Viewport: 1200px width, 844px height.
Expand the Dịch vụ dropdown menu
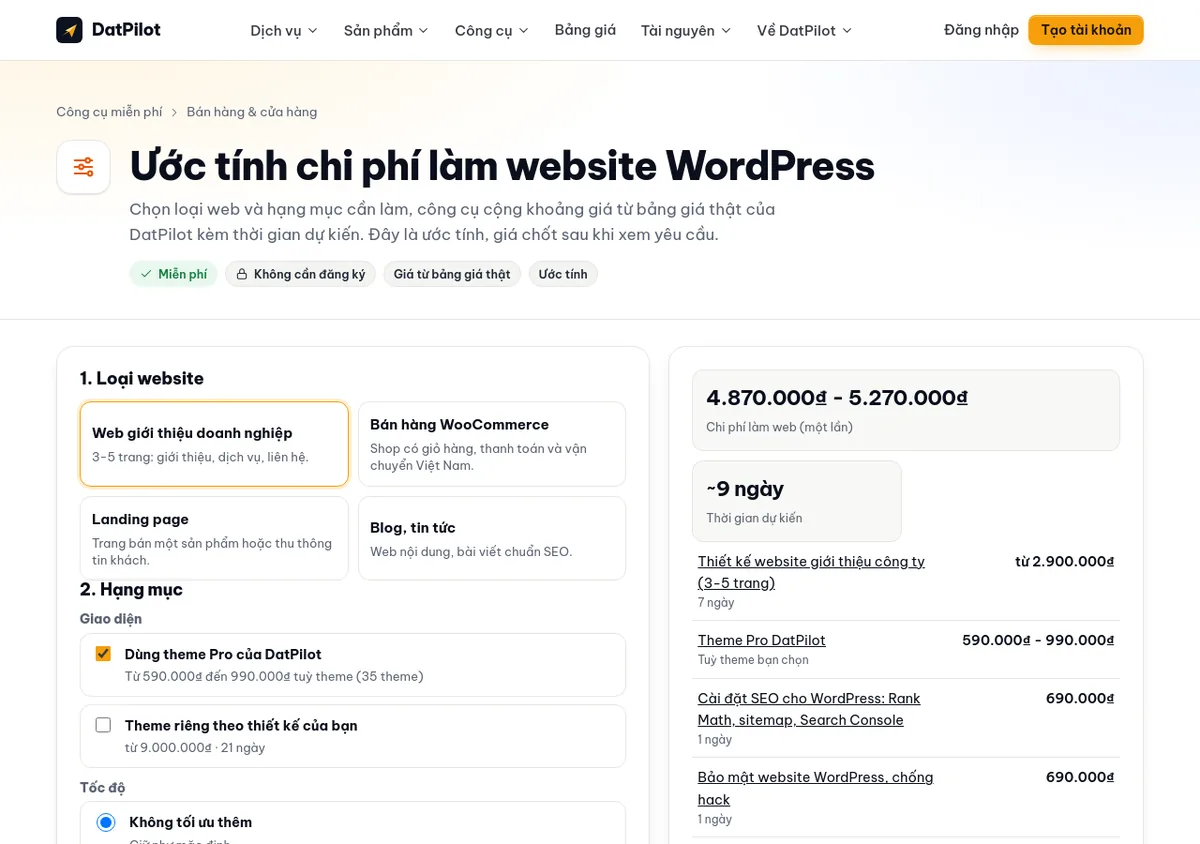click(284, 30)
